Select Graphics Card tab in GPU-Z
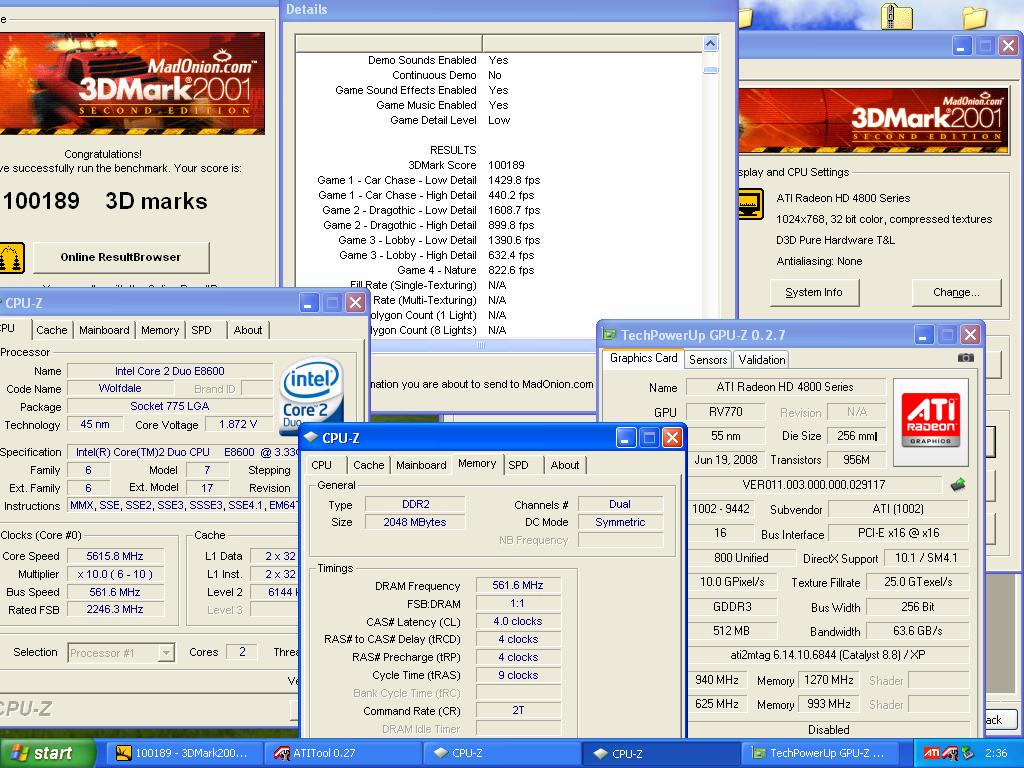Viewport: 1024px width, 768px height. [x=643, y=358]
